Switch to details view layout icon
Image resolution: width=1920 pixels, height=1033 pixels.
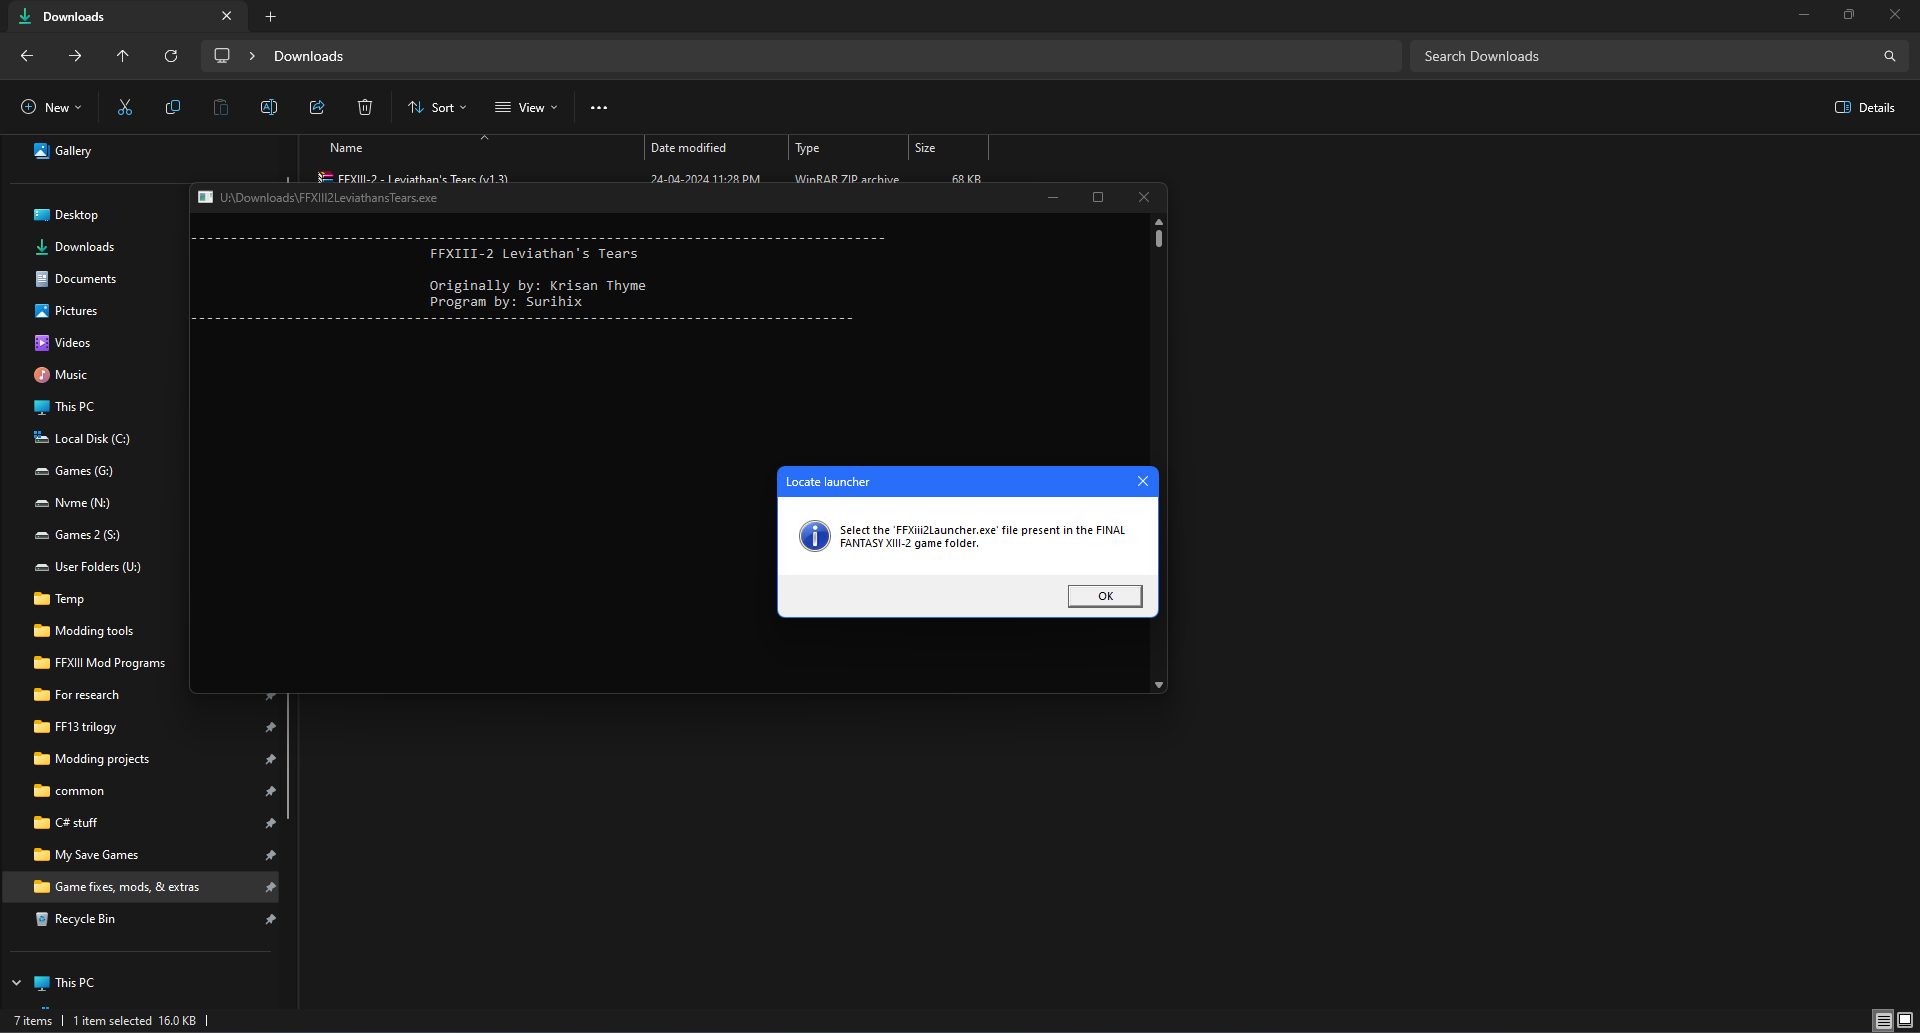(x=1884, y=1021)
